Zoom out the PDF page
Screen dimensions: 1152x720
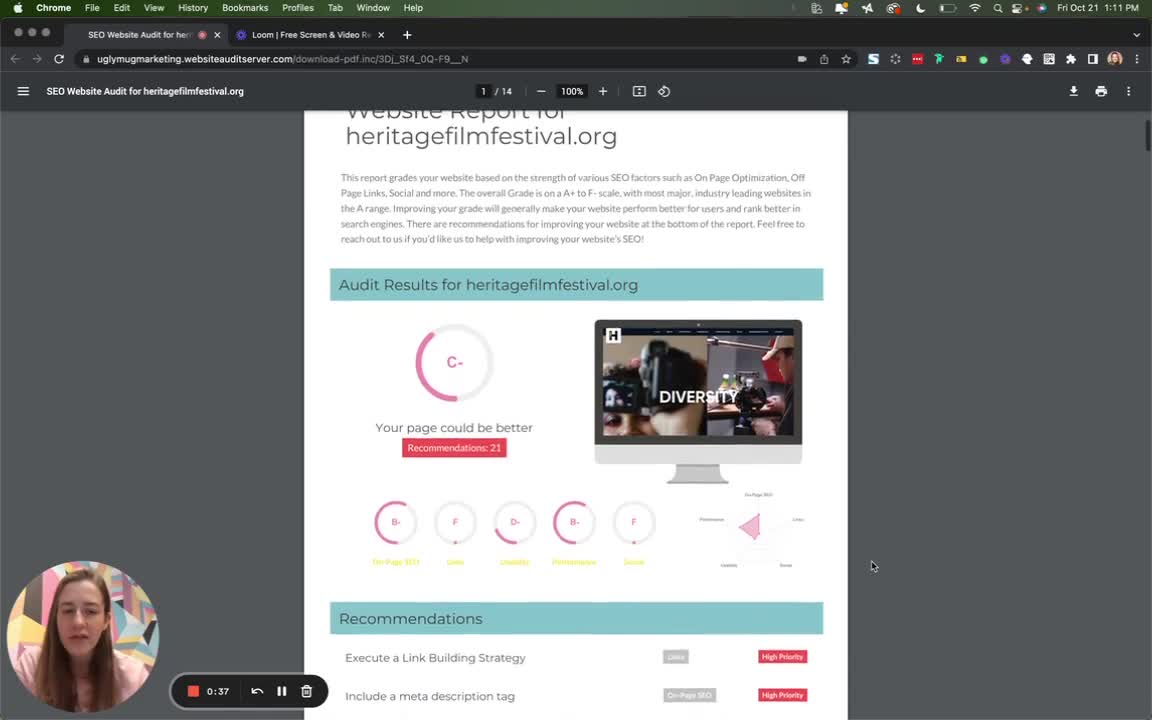(541, 91)
